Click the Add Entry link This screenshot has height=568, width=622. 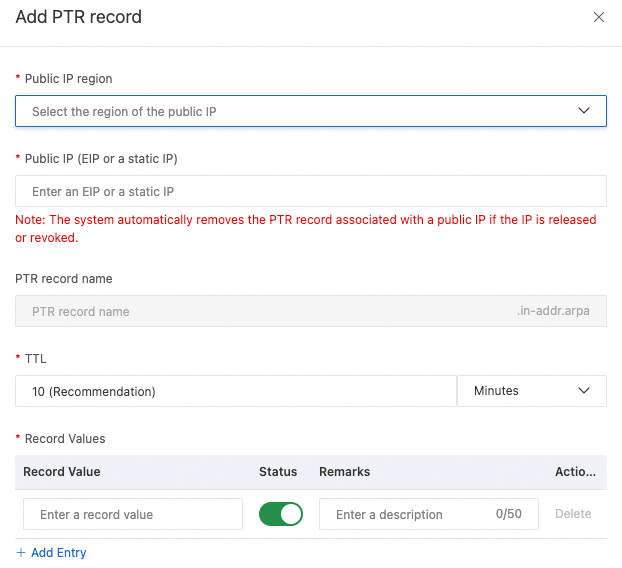click(x=58, y=552)
